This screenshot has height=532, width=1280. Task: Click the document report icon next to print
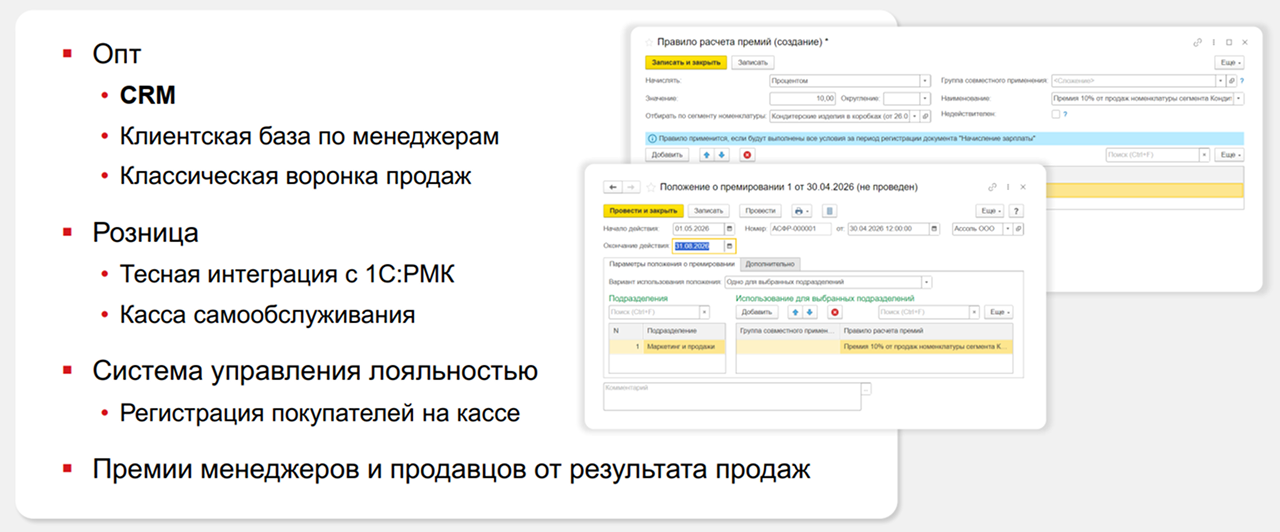[829, 211]
